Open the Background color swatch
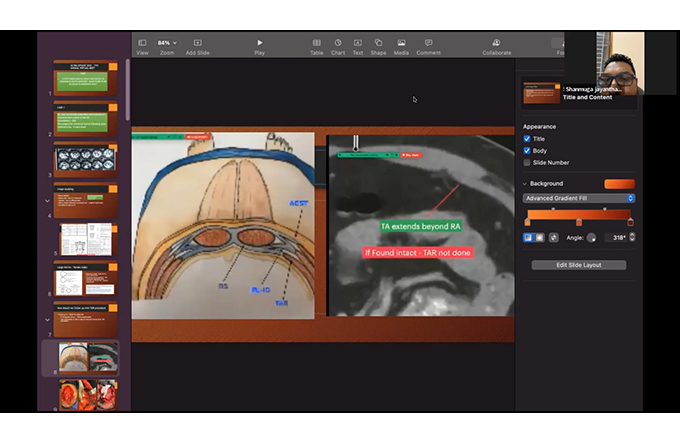The width and height of the screenshot is (680, 442). point(619,184)
